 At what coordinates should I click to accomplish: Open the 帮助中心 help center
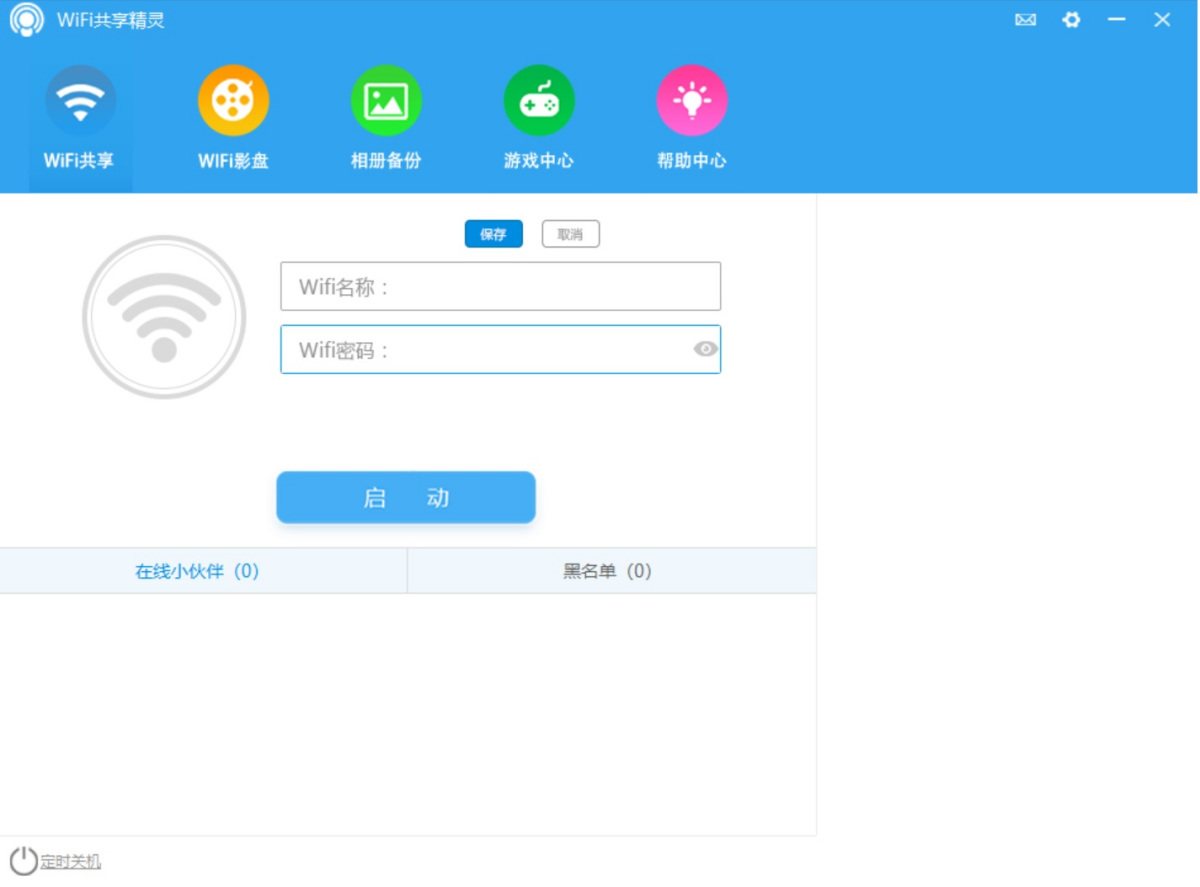point(692,118)
